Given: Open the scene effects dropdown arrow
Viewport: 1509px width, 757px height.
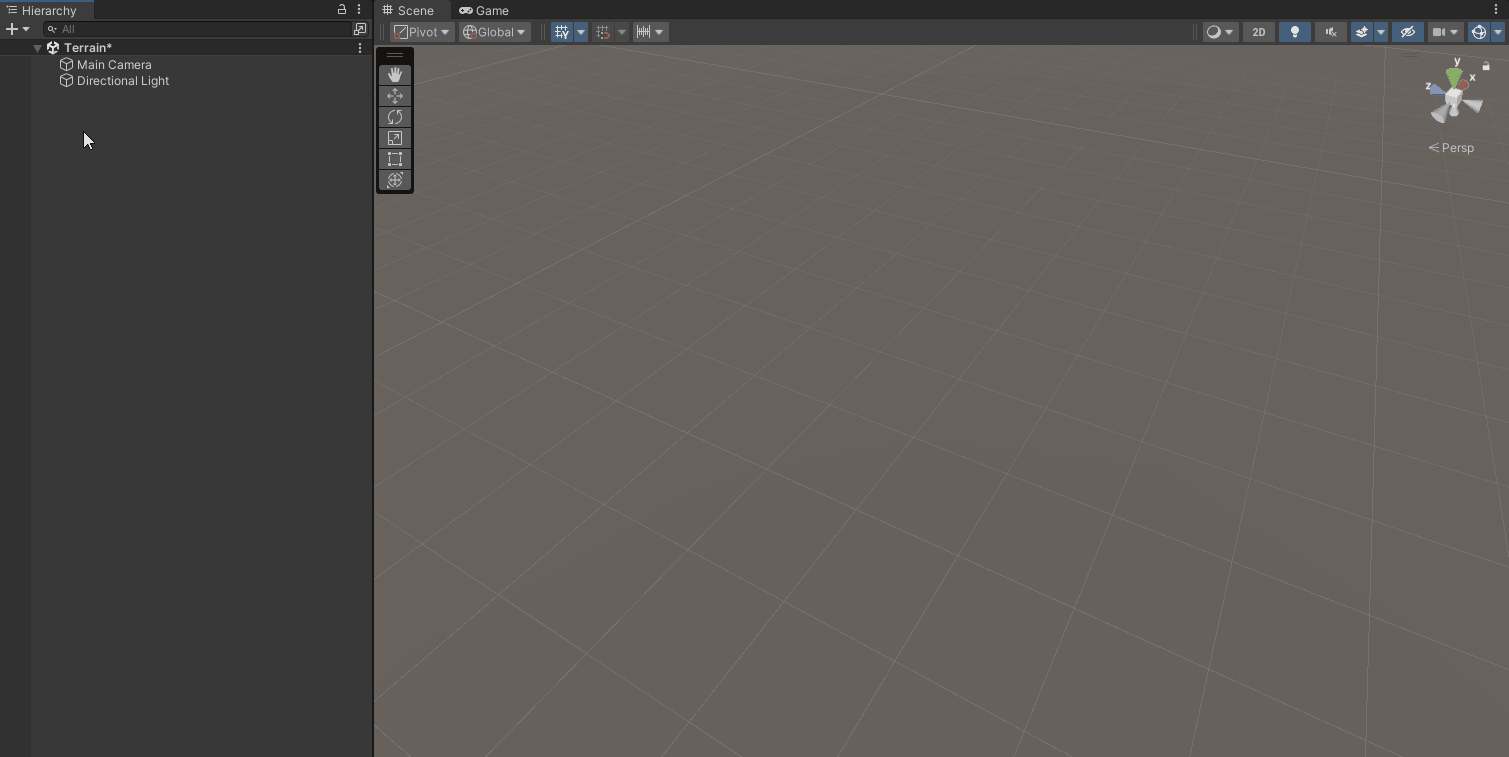Looking at the screenshot, I should 1381,32.
